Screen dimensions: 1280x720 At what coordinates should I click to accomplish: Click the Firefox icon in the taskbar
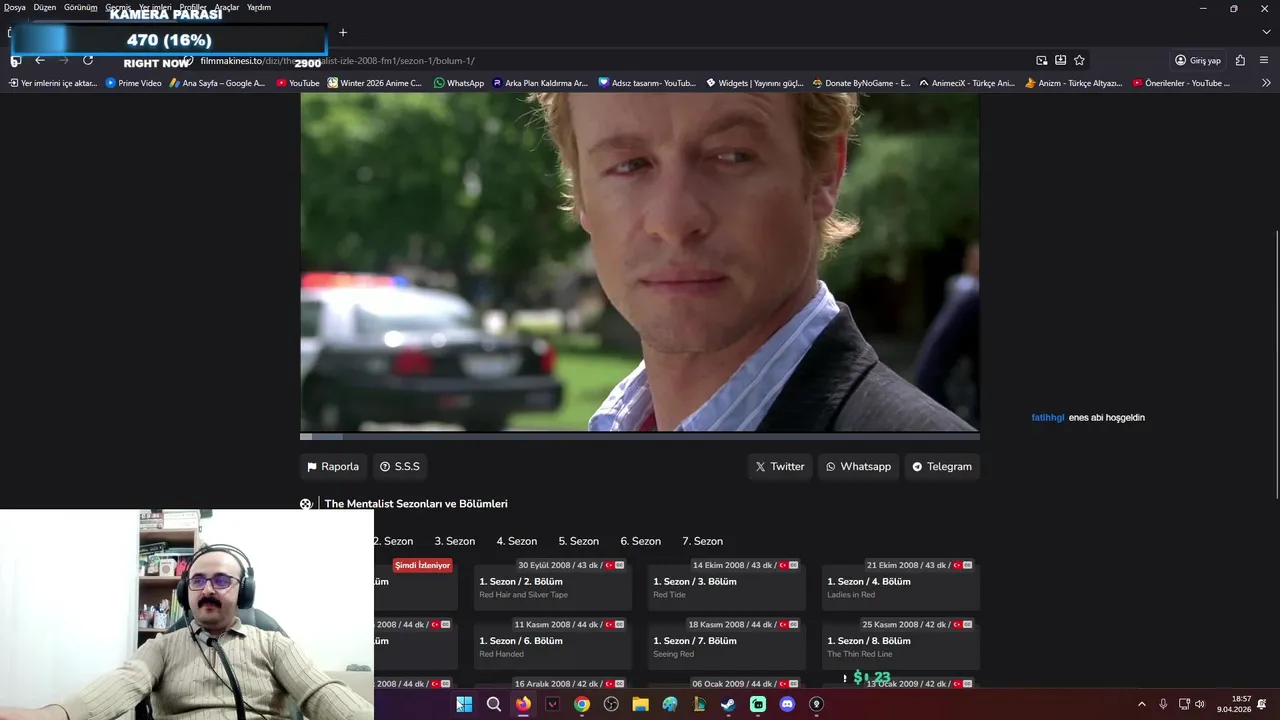point(523,704)
